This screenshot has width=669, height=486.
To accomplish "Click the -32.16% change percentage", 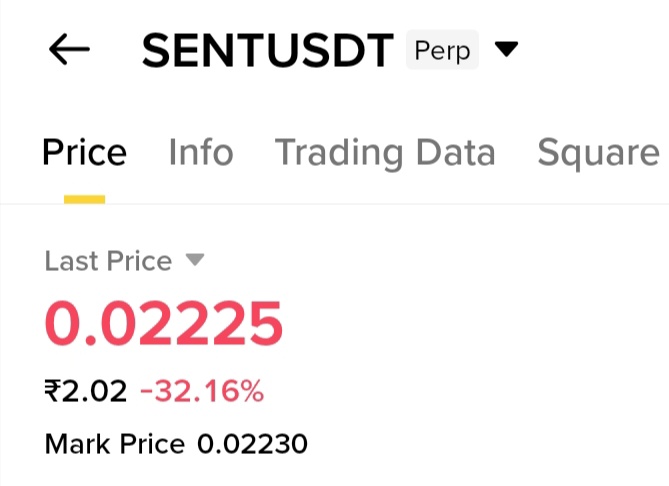I will [x=201, y=391].
